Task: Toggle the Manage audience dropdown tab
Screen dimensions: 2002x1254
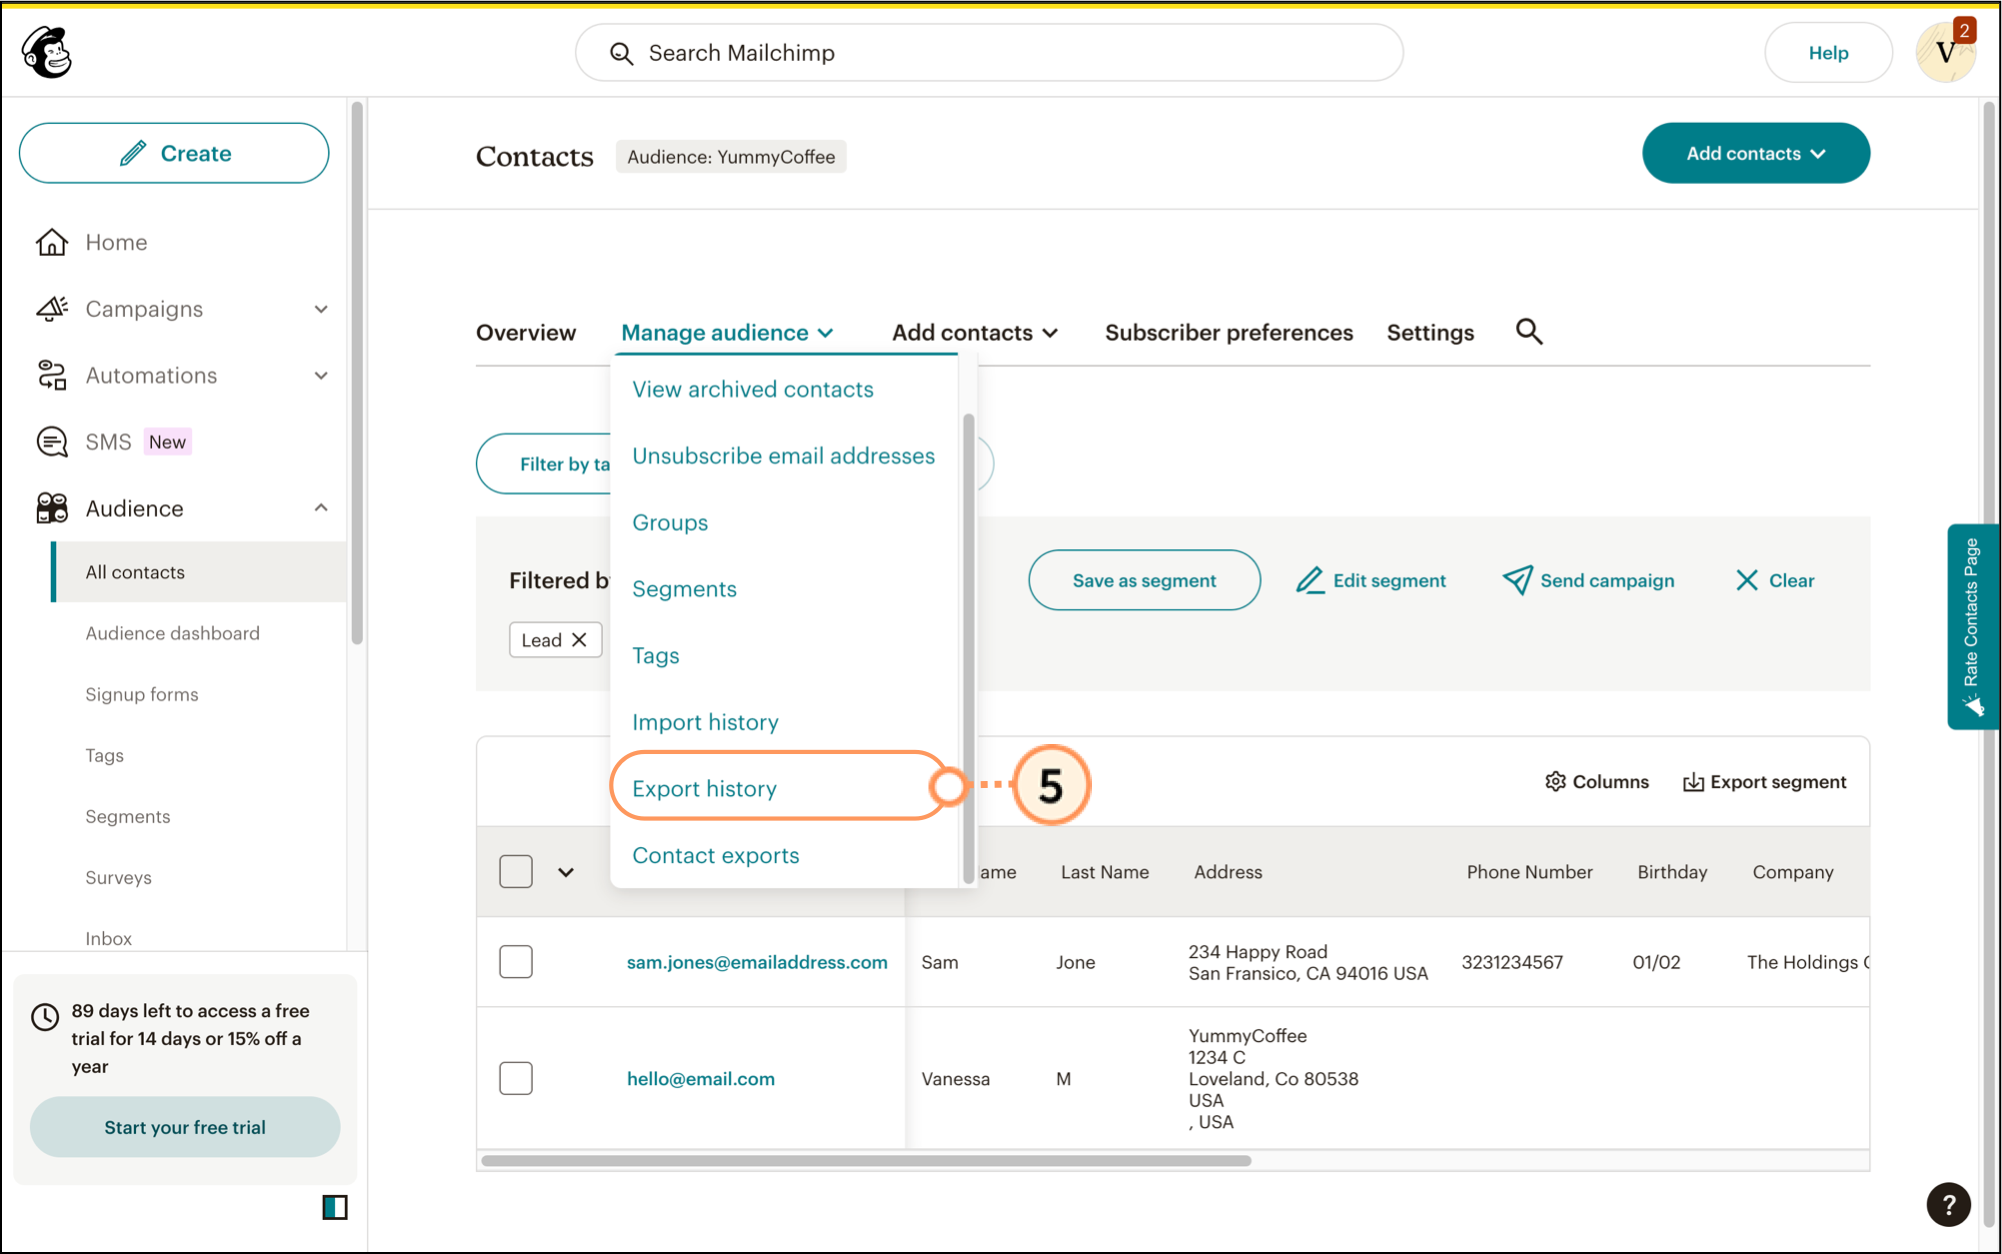Action: [727, 333]
